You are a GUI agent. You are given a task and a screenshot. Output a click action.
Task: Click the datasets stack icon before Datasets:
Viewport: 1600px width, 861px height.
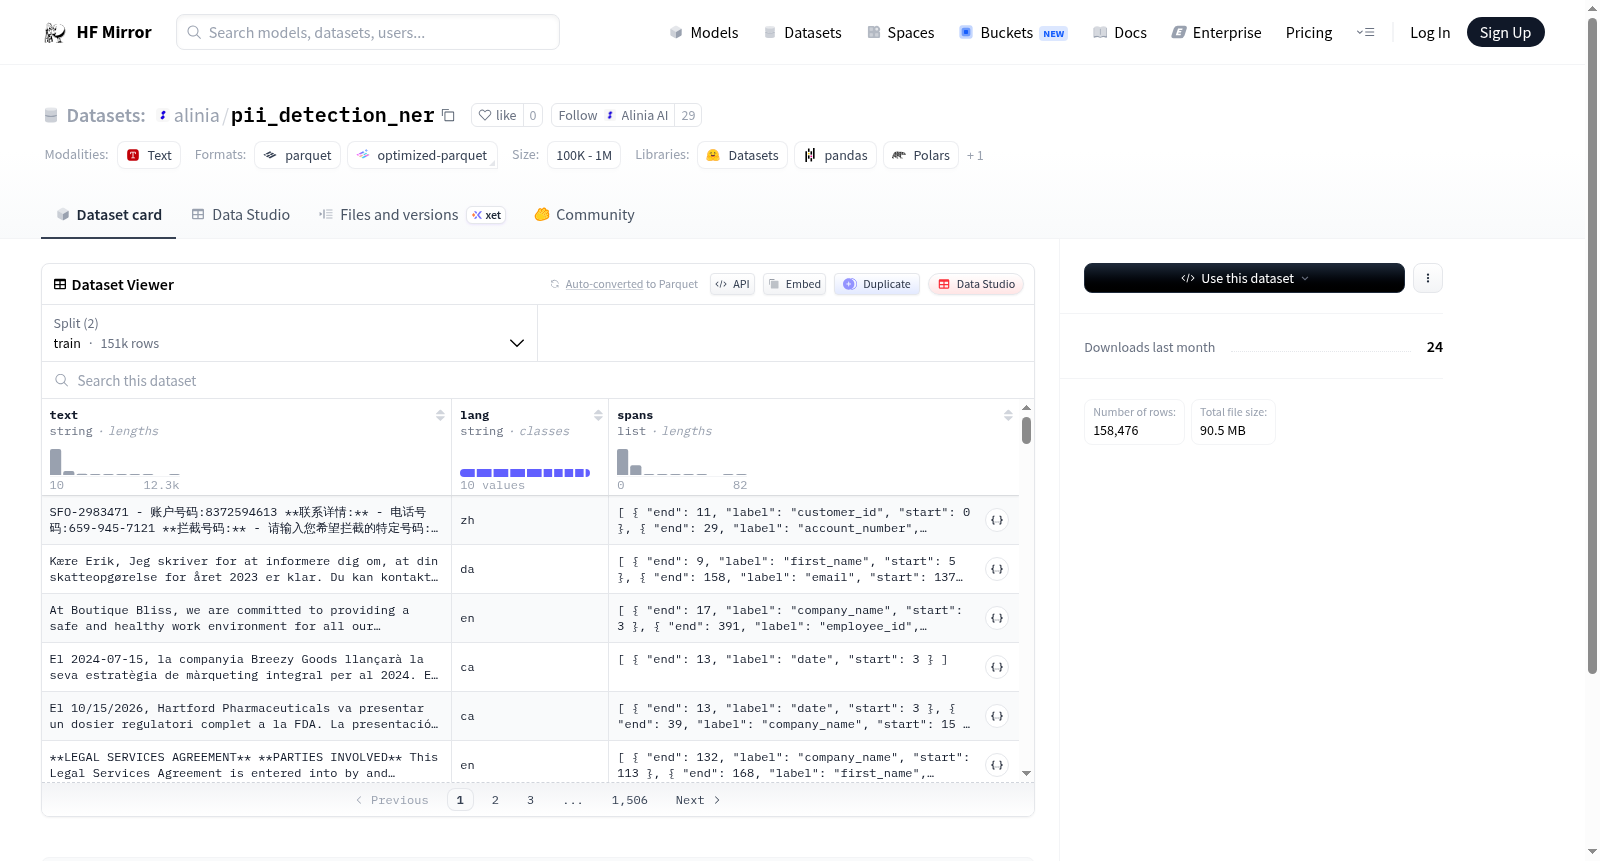[x=51, y=116]
